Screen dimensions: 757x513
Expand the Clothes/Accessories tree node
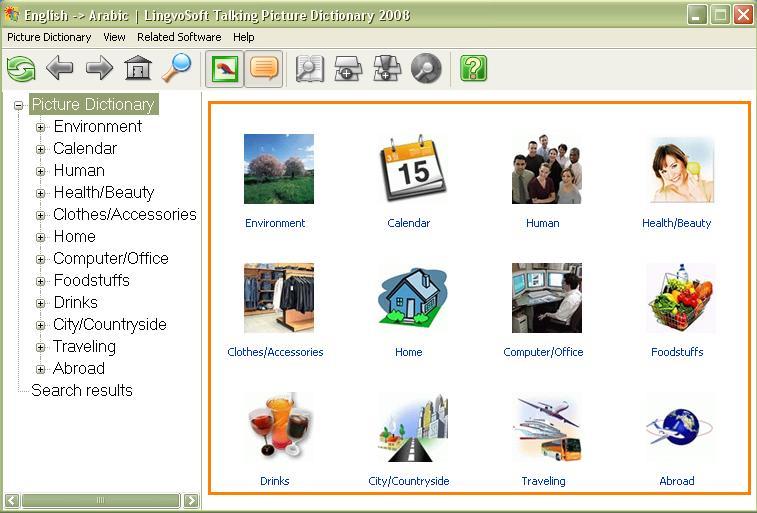point(41,215)
